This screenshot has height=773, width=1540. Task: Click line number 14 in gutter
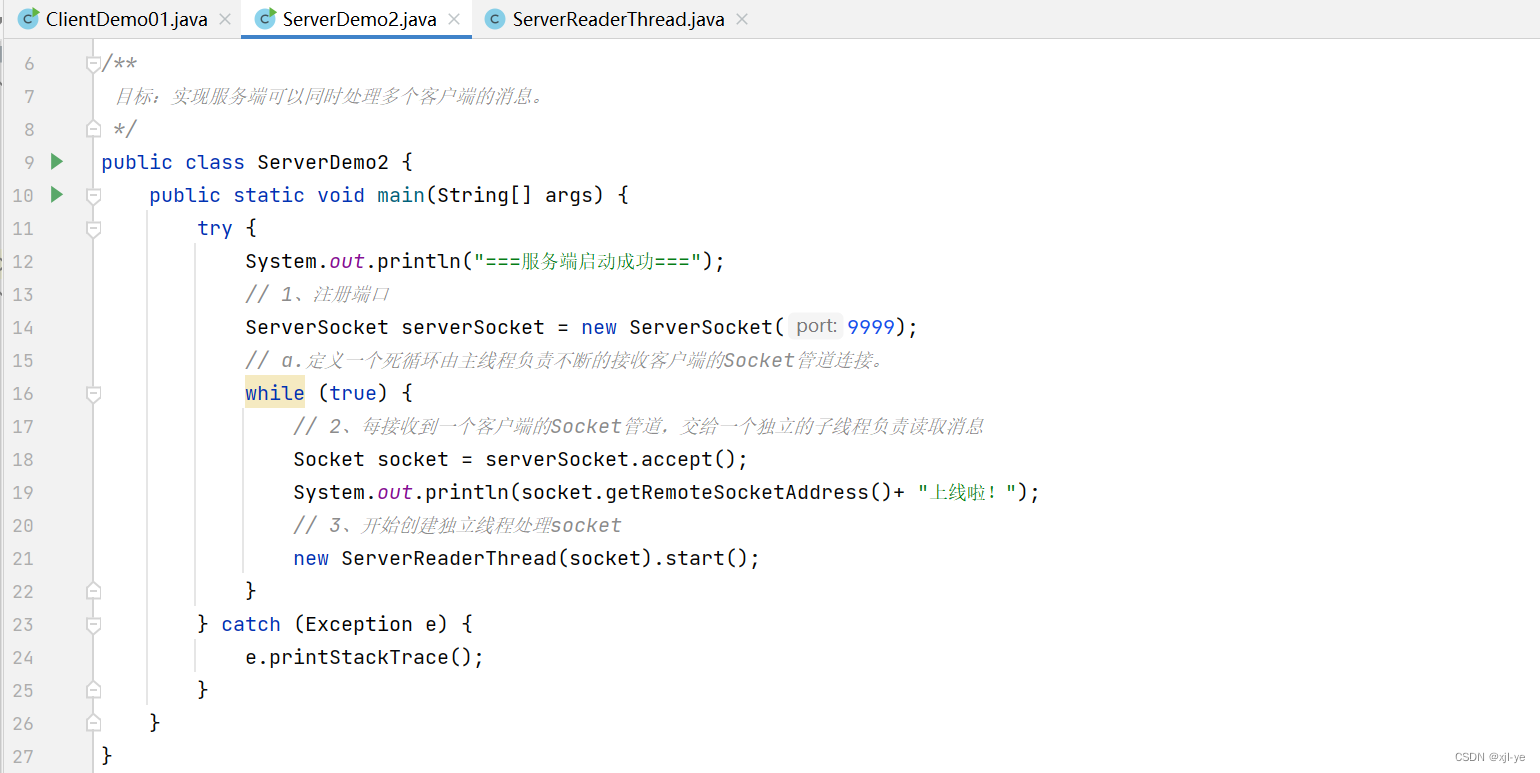23,327
